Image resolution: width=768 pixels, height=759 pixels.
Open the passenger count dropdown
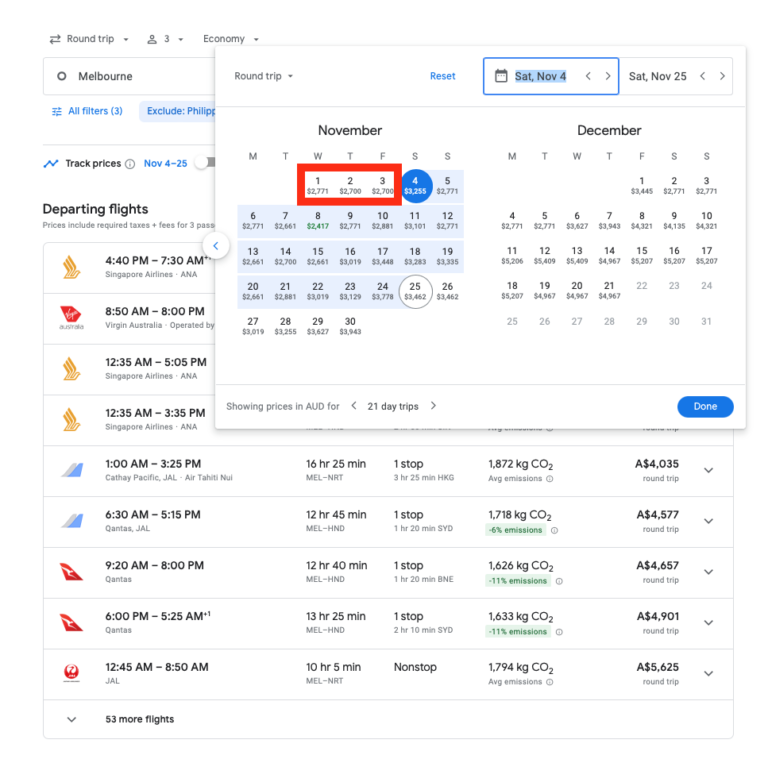165,39
